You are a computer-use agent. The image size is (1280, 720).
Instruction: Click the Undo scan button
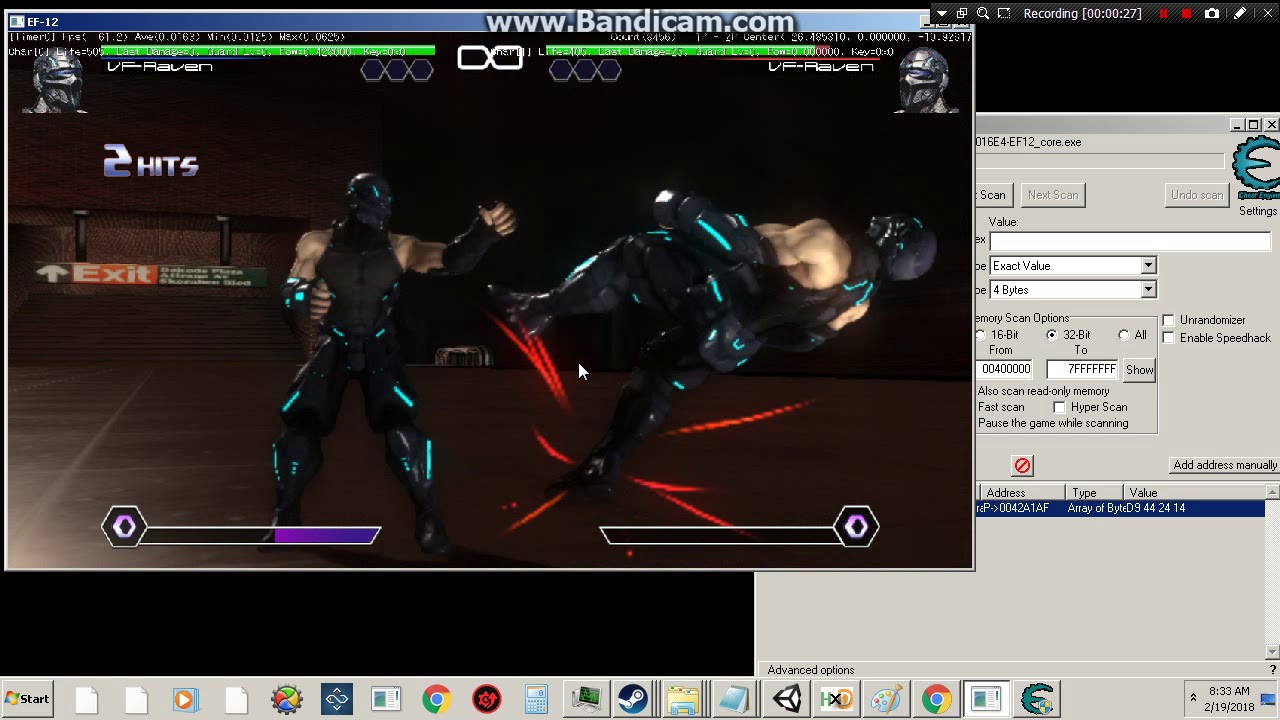tap(1197, 195)
